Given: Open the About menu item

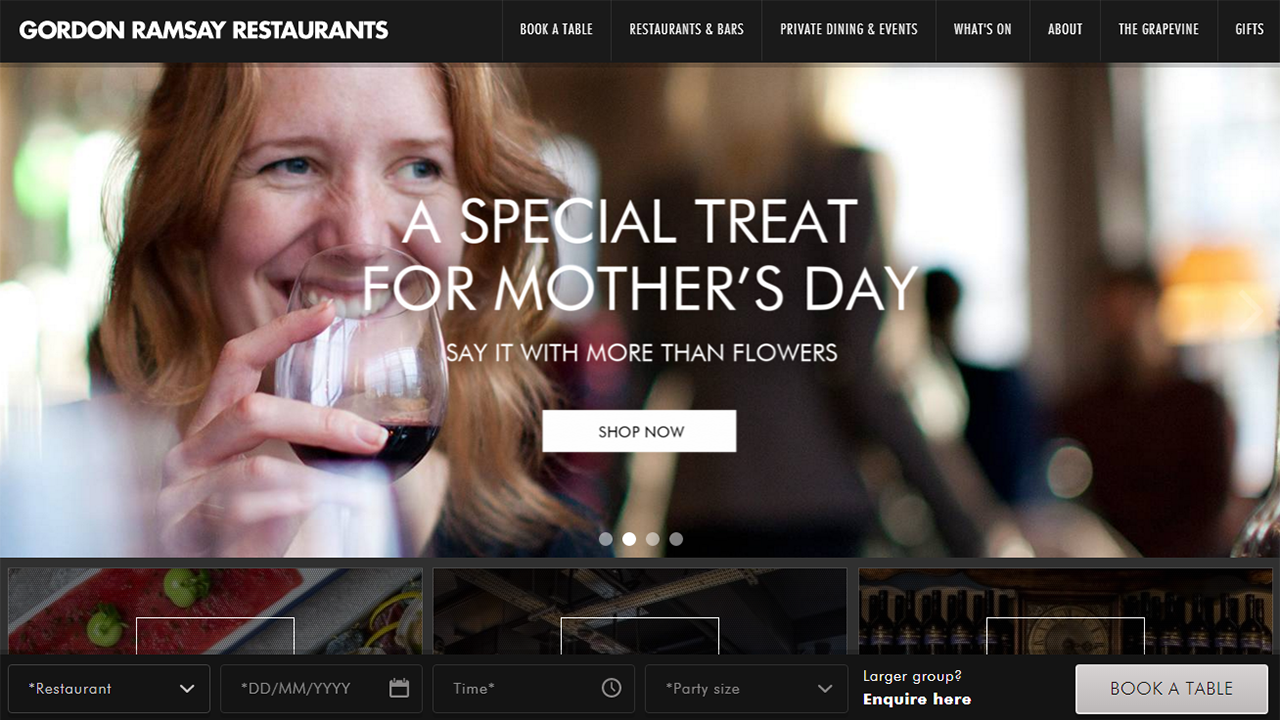Looking at the screenshot, I should point(1065,30).
